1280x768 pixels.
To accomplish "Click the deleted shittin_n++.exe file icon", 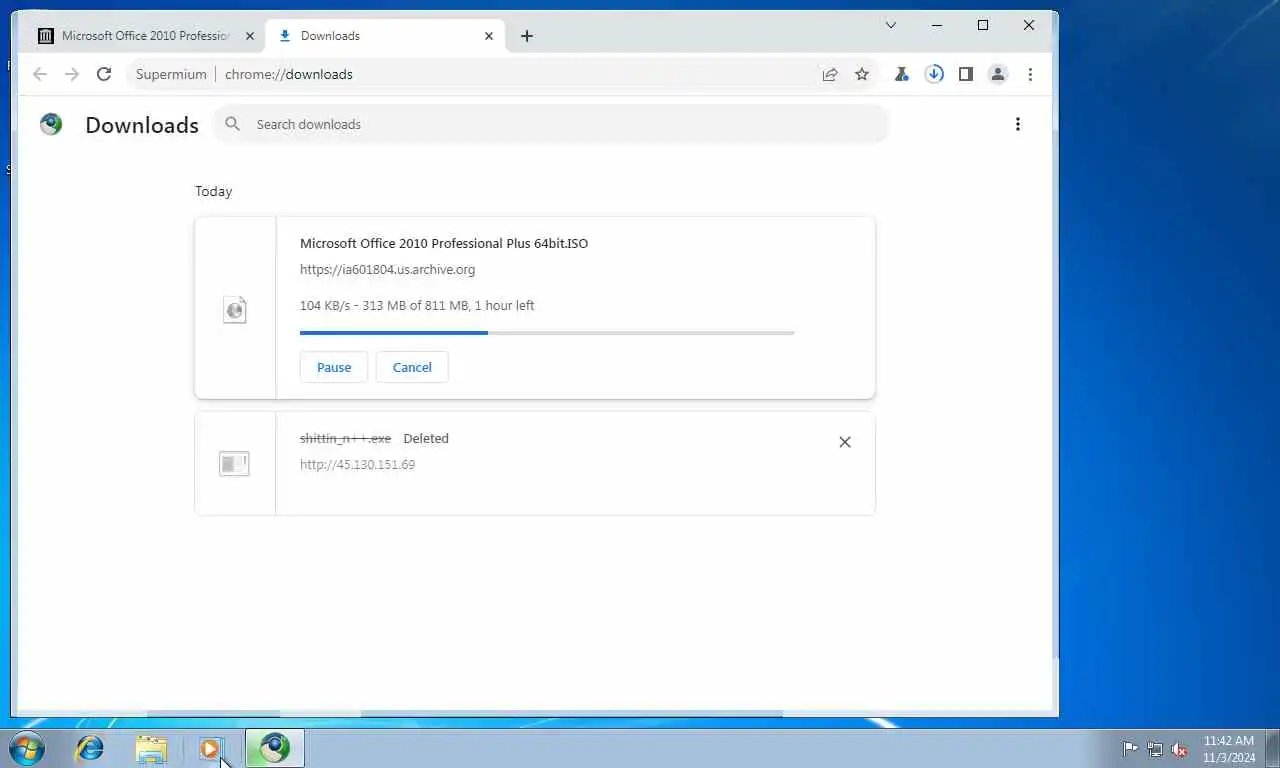I will pyautogui.click(x=234, y=464).
